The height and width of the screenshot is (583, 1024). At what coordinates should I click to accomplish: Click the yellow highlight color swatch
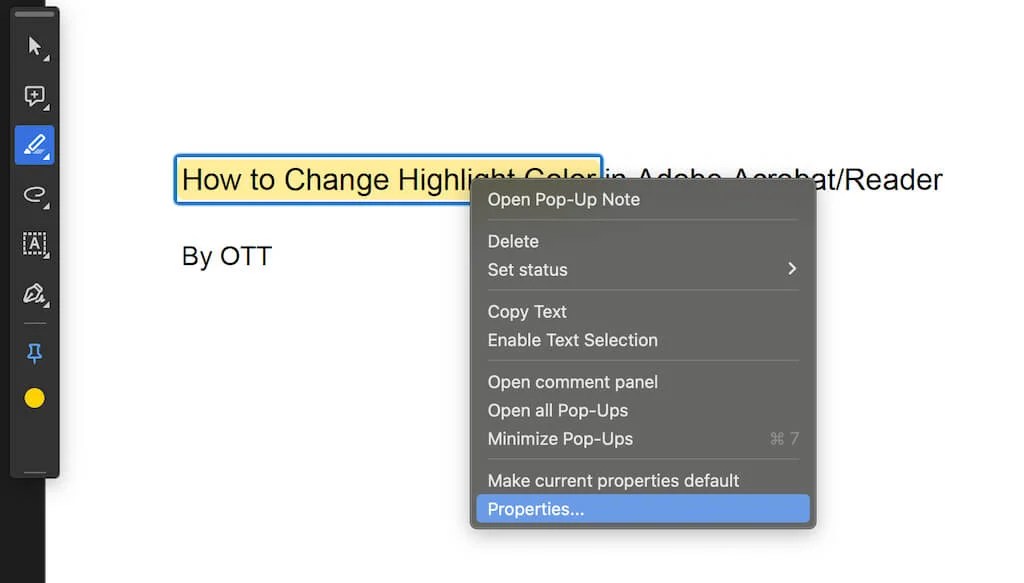click(x=35, y=397)
